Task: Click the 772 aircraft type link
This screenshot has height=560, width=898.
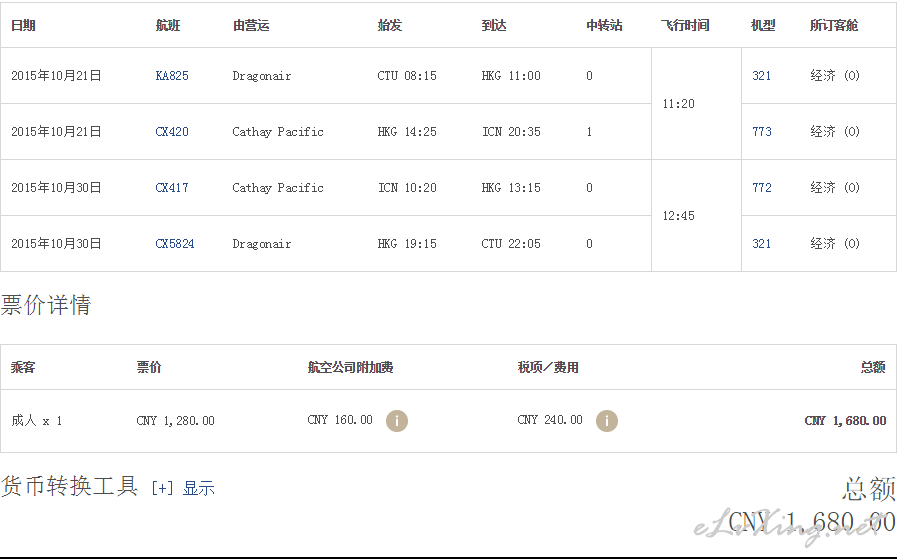Action: (x=762, y=188)
